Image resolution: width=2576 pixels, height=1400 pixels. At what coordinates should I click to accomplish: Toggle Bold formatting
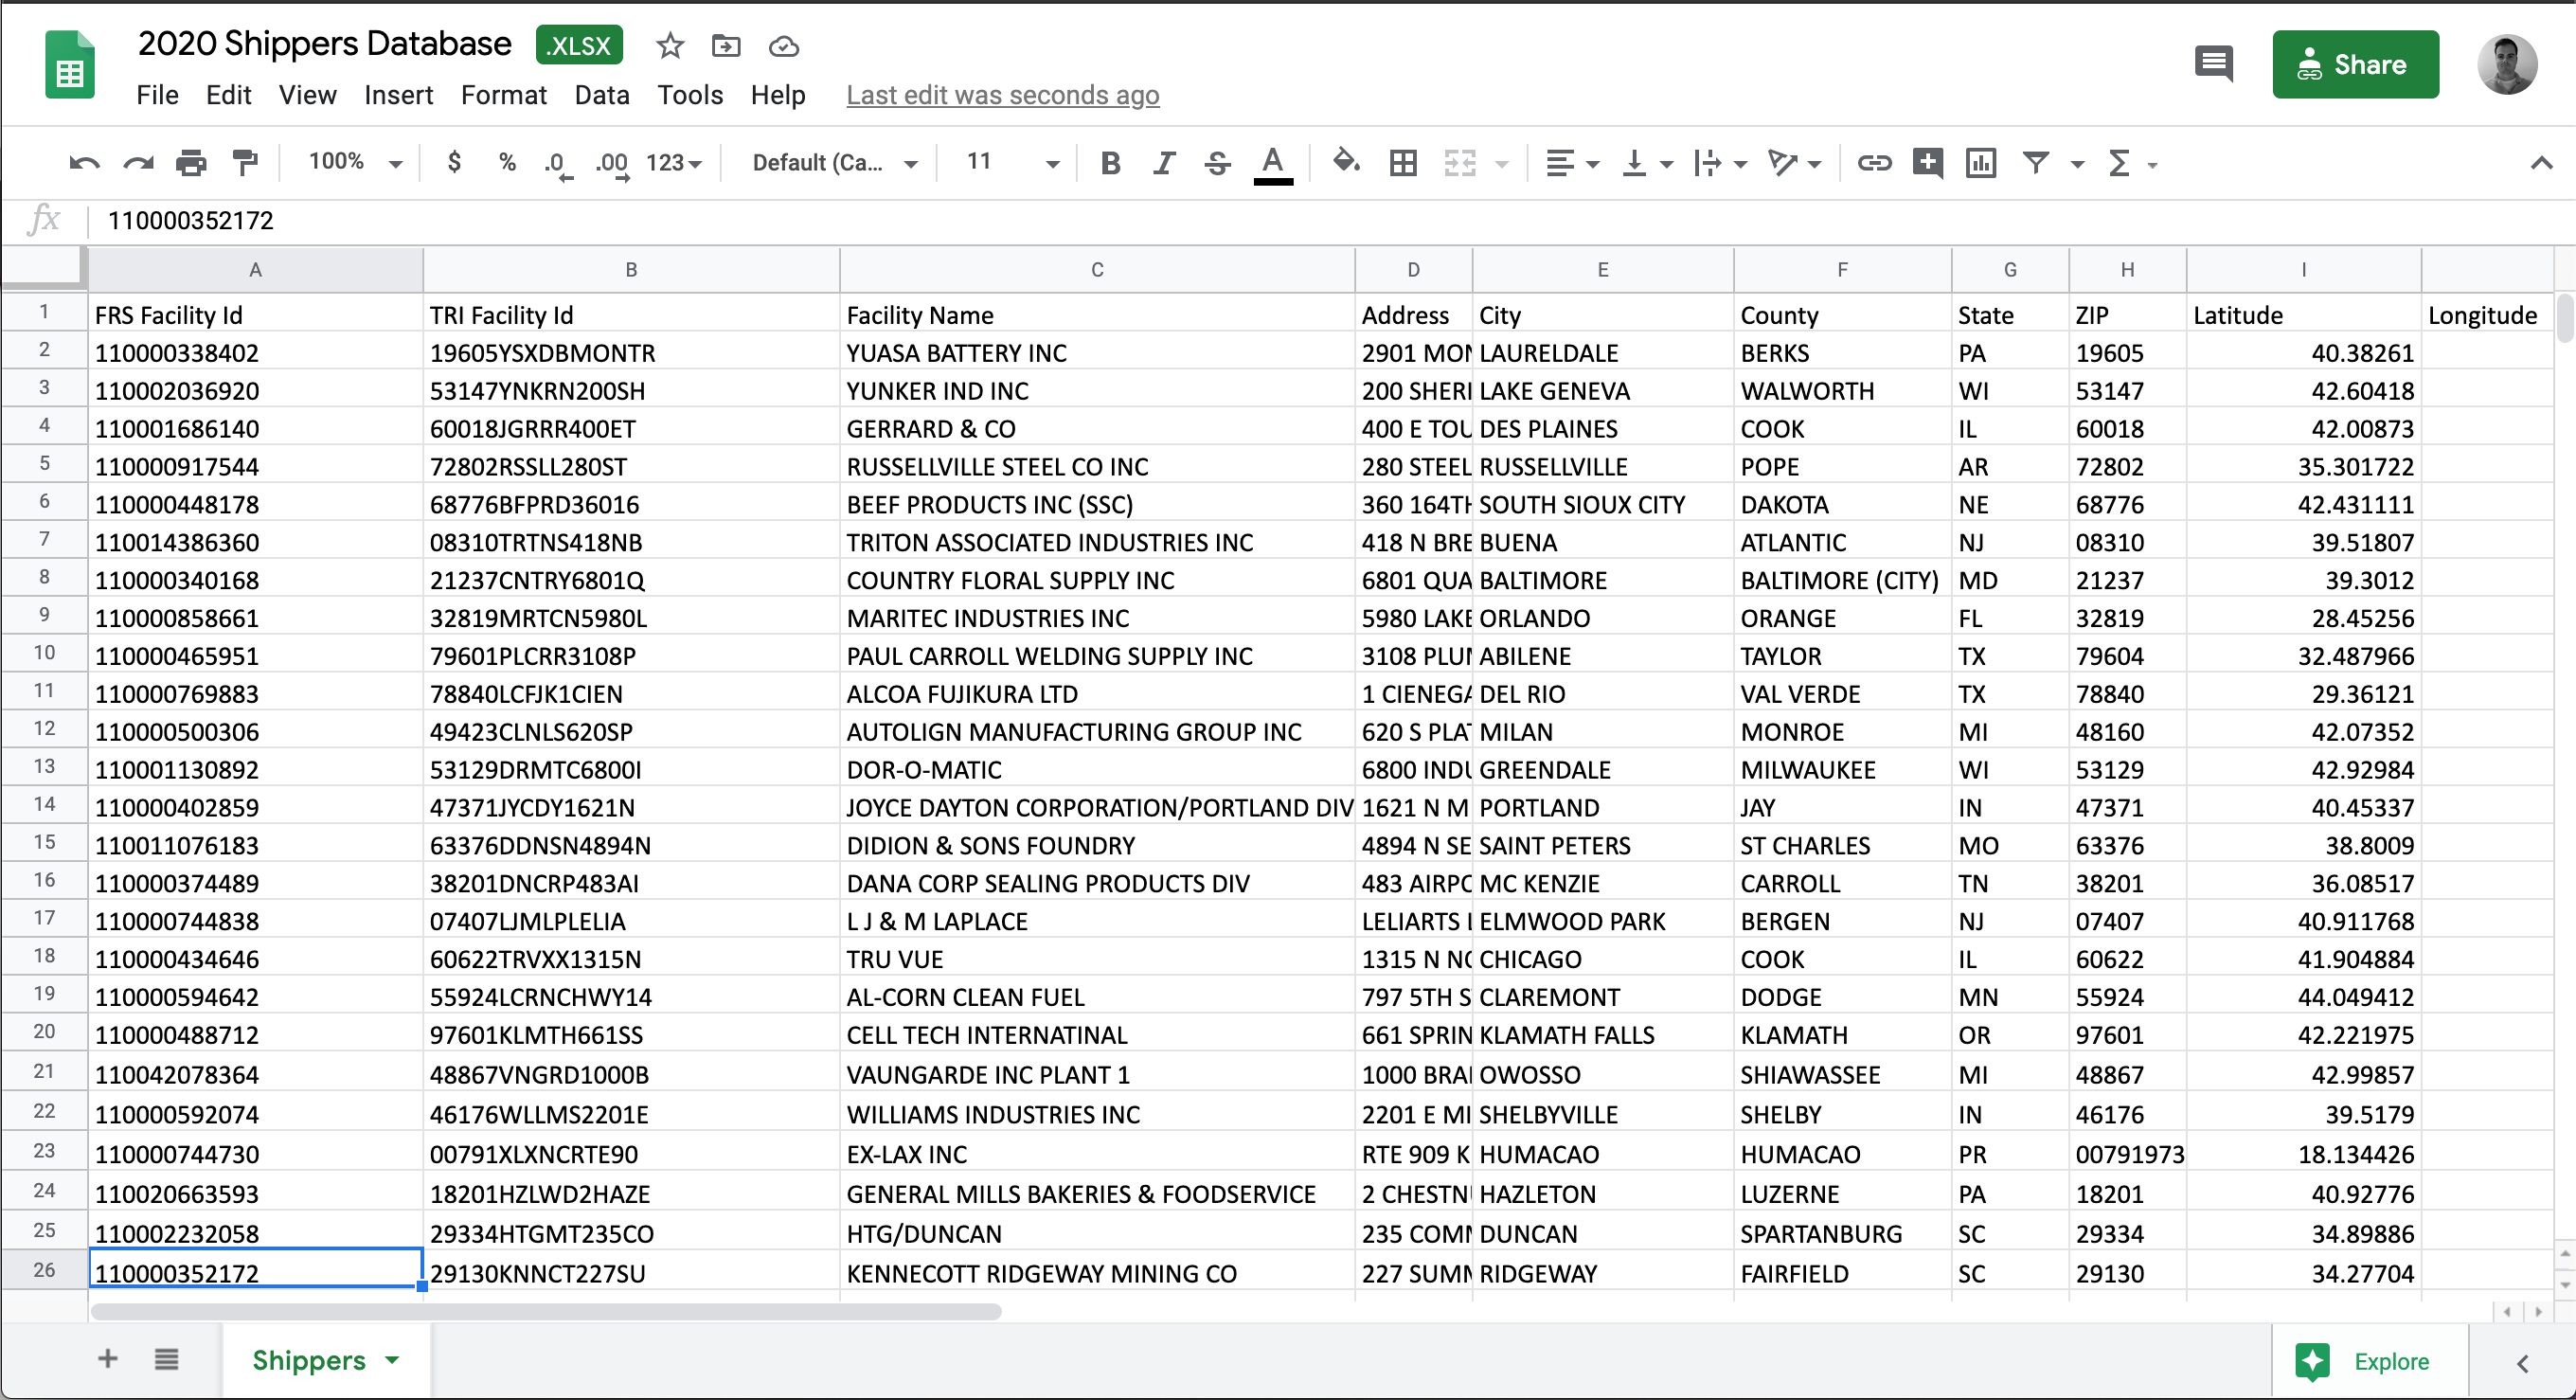click(1110, 162)
